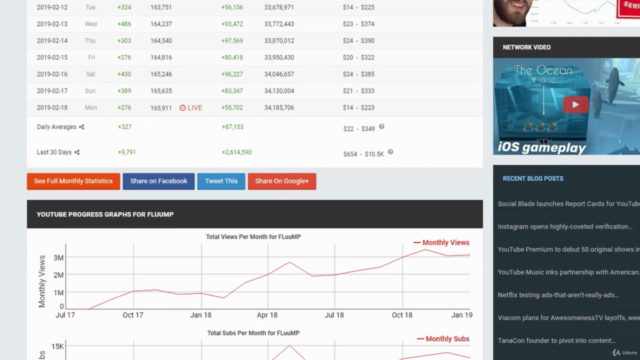640x360 pixels.
Task: Click the bearded man thumbnail at top right
Action: 513,13
